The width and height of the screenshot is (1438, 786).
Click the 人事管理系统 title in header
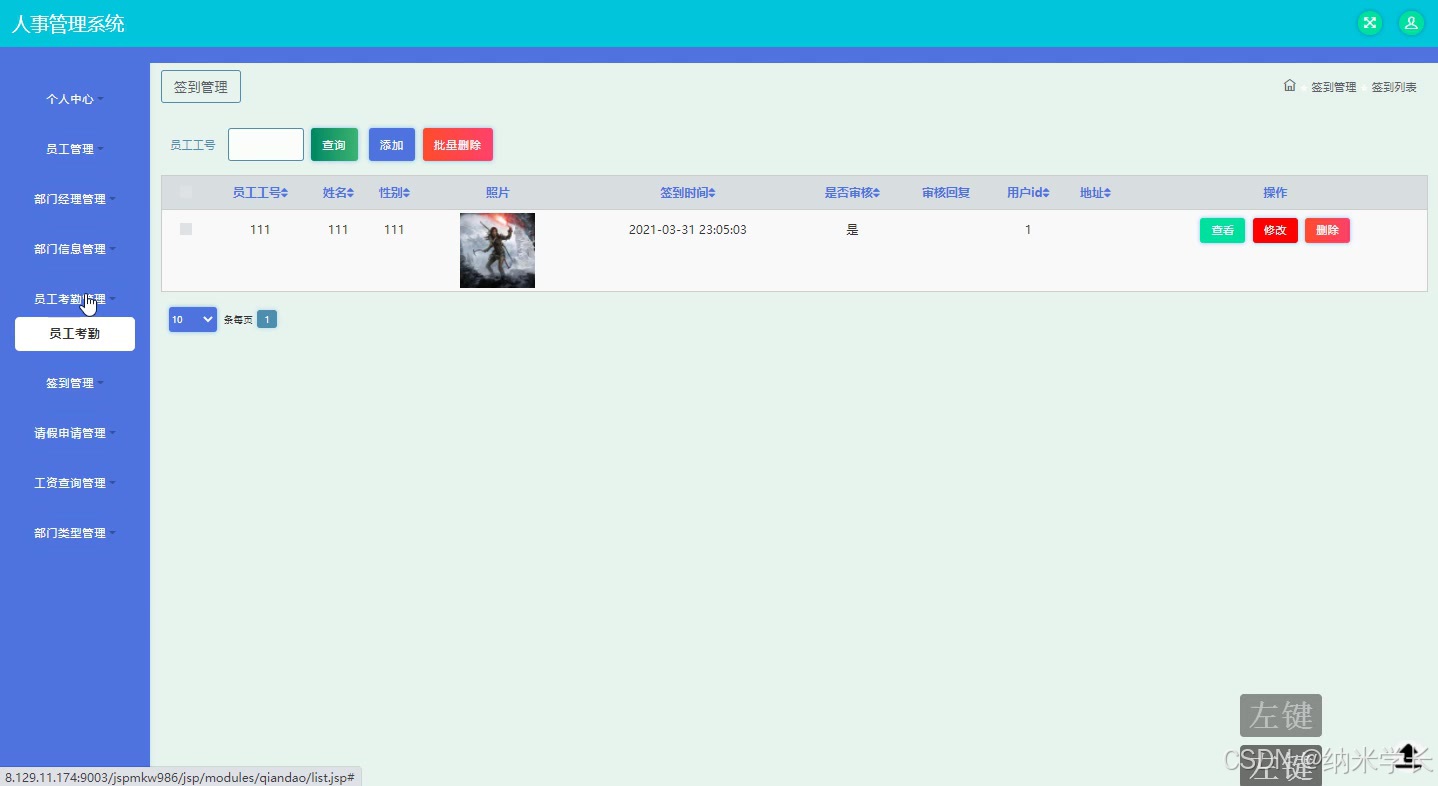pyautogui.click(x=68, y=23)
